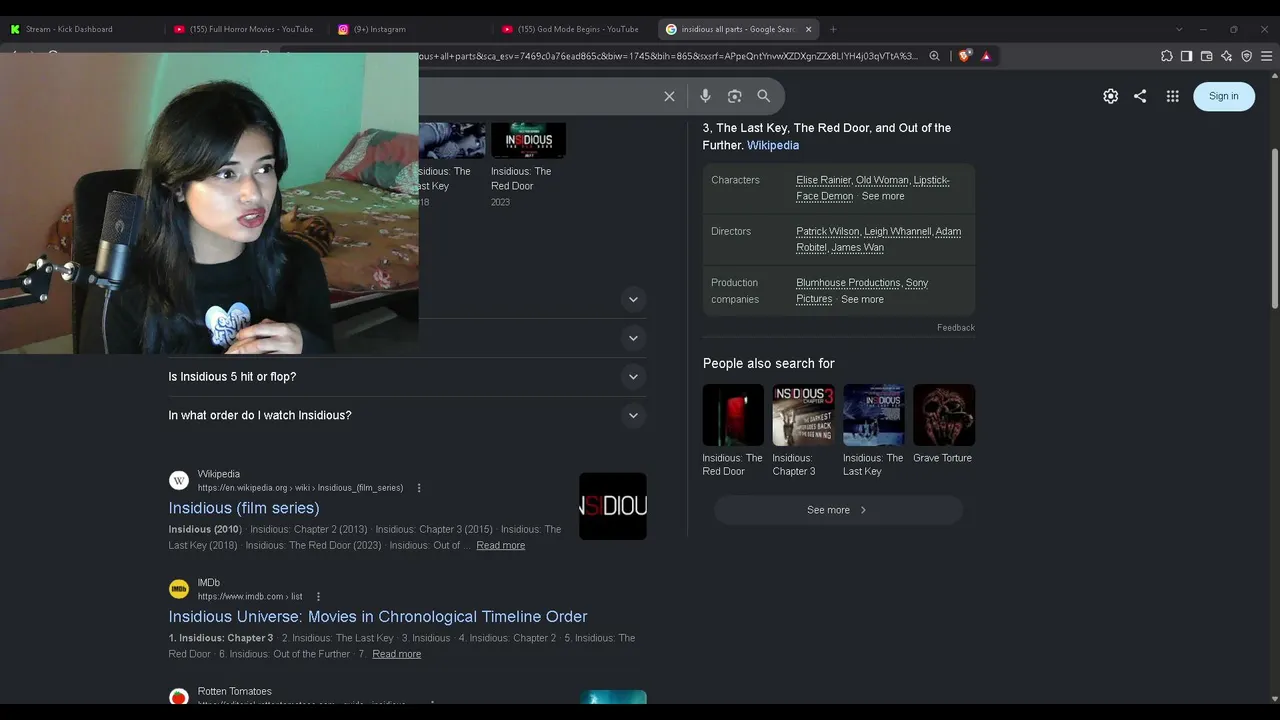Click the Patrick Wilson director link

coord(827,231)
